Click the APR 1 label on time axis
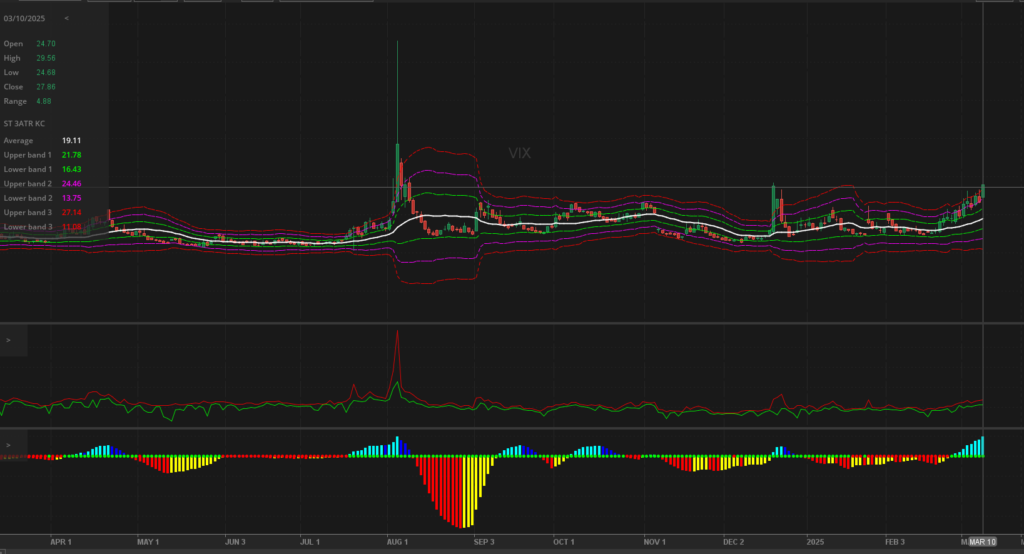The width and height of the screenshot is (1024, 554). pos(61,542)
